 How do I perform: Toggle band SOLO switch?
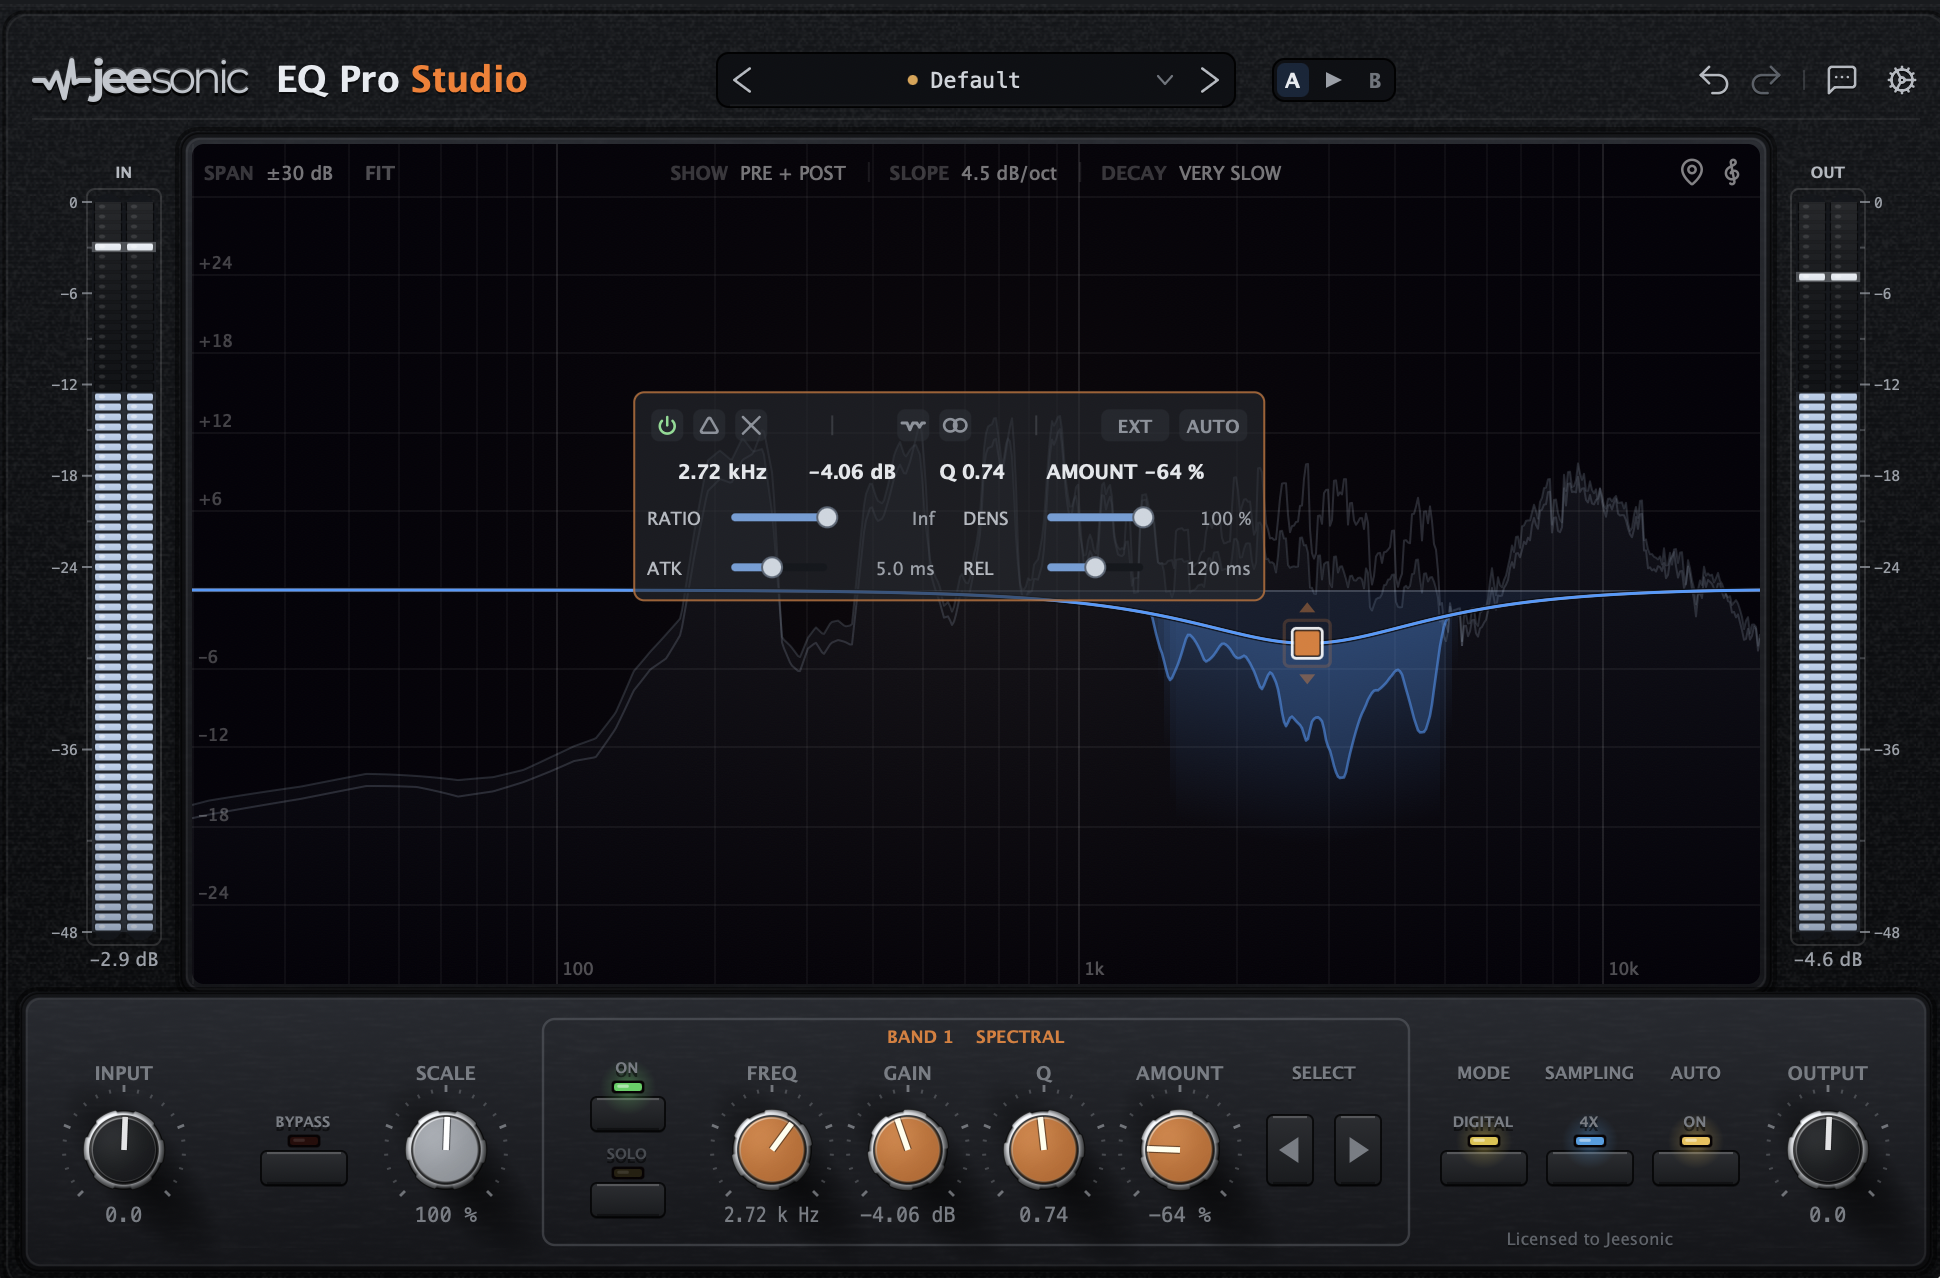(627, 1199)
